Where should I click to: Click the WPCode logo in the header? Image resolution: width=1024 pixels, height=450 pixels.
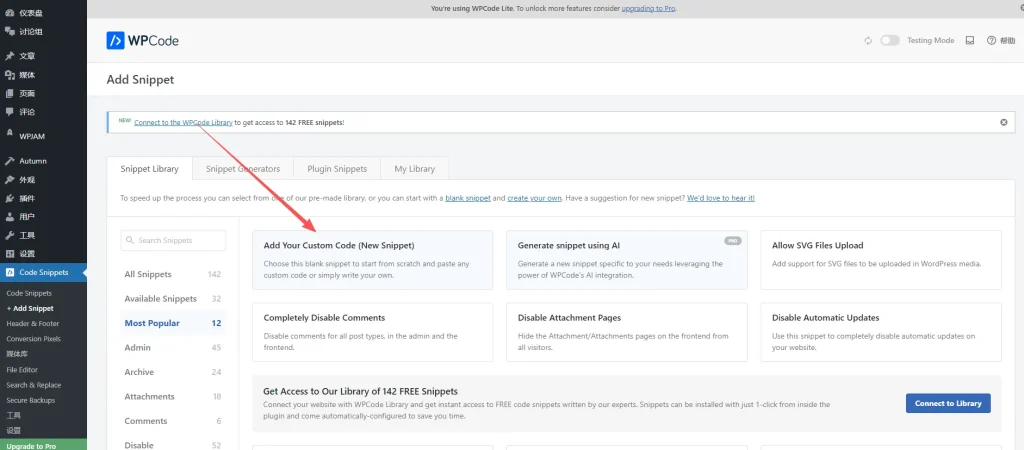[142, 41]
